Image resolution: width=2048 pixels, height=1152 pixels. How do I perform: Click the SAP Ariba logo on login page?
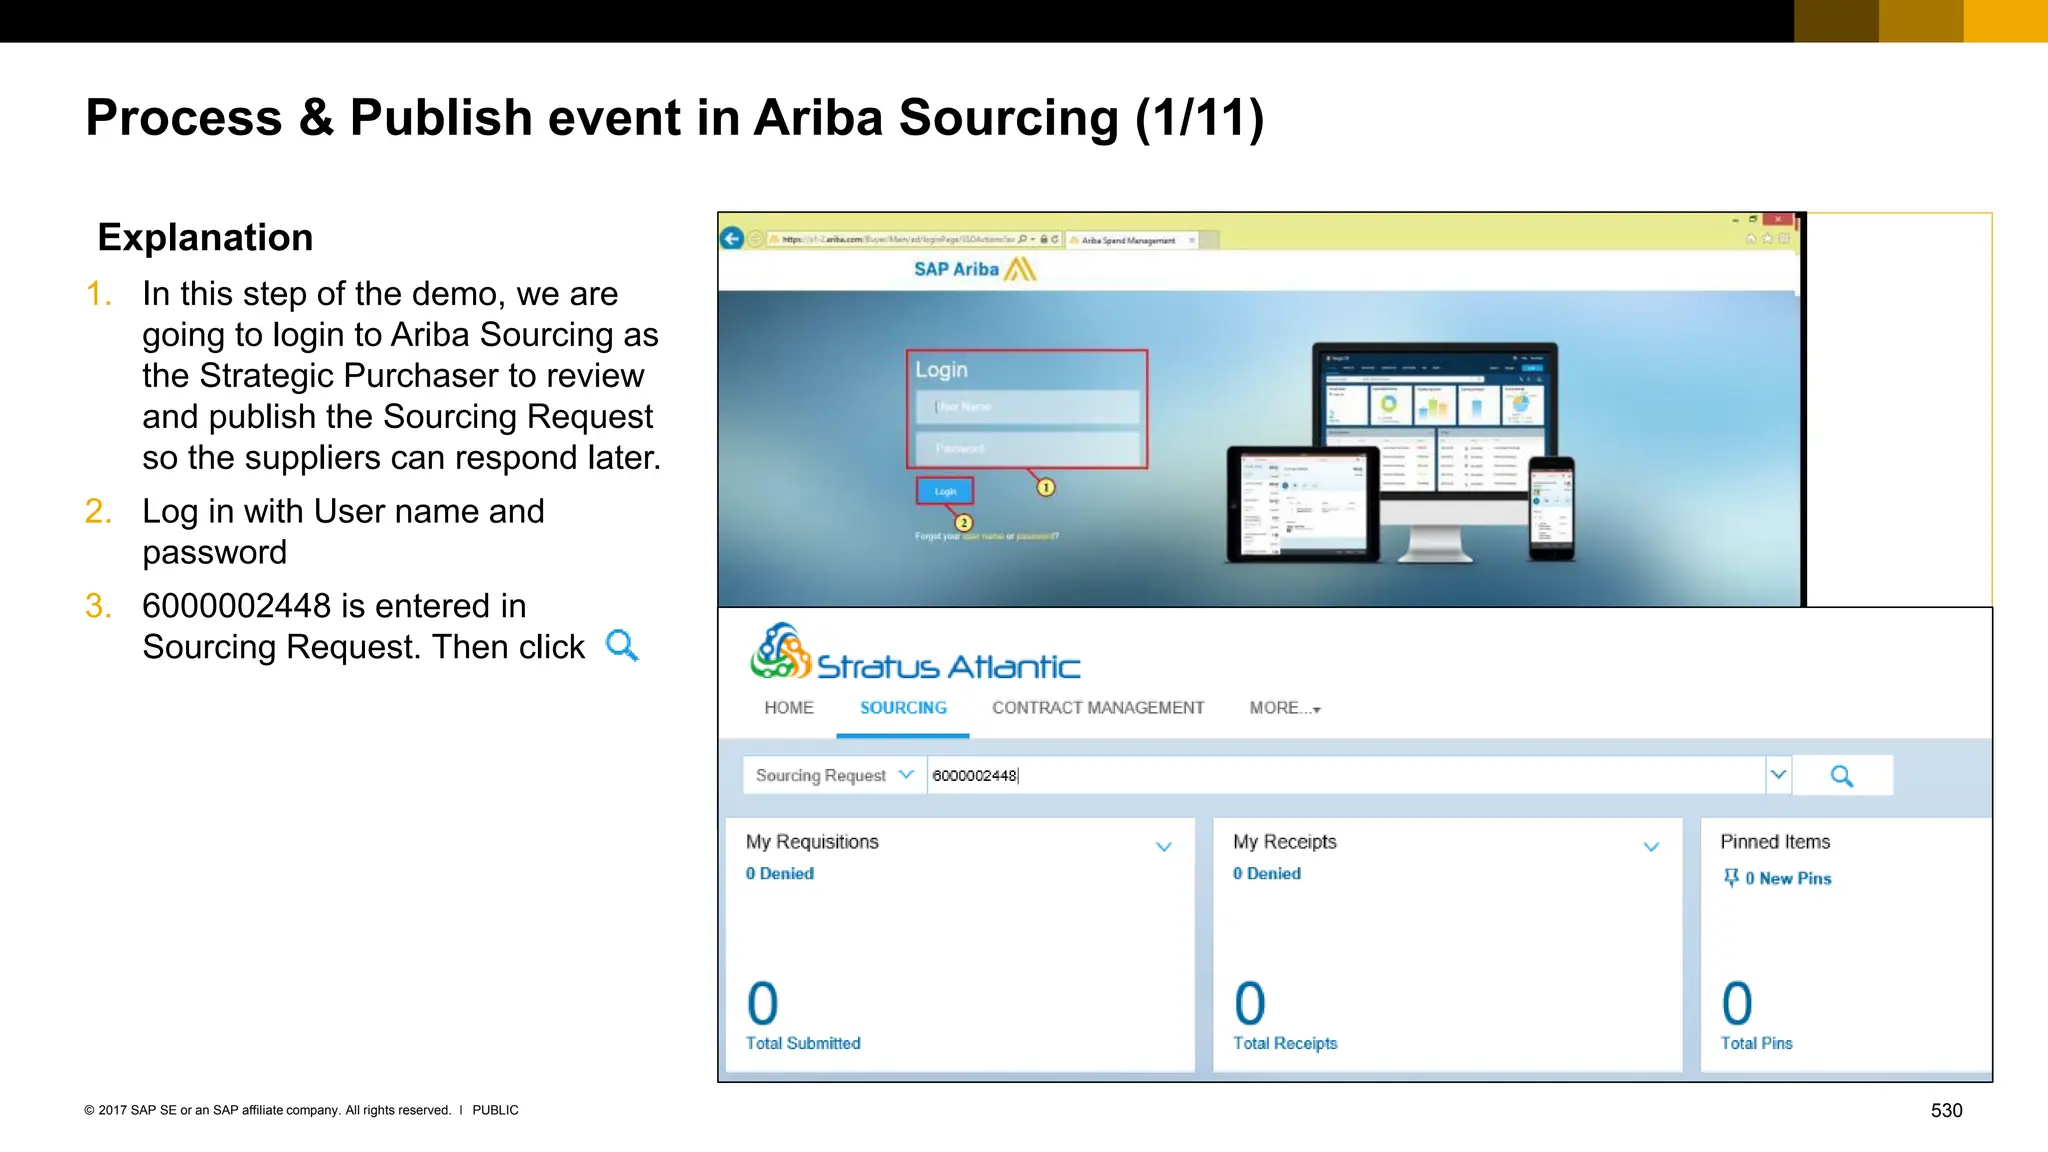coord(975,269)
